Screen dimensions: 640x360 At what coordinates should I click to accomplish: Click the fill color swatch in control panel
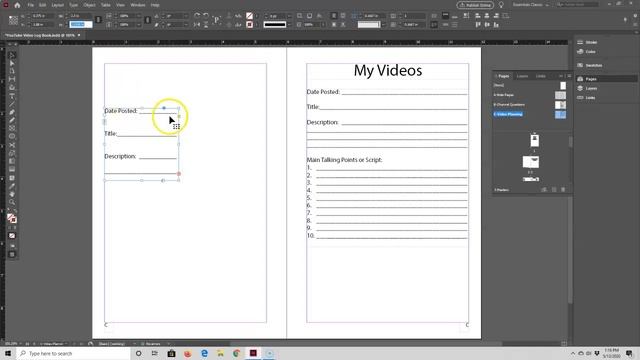click(x=249, y=16)
